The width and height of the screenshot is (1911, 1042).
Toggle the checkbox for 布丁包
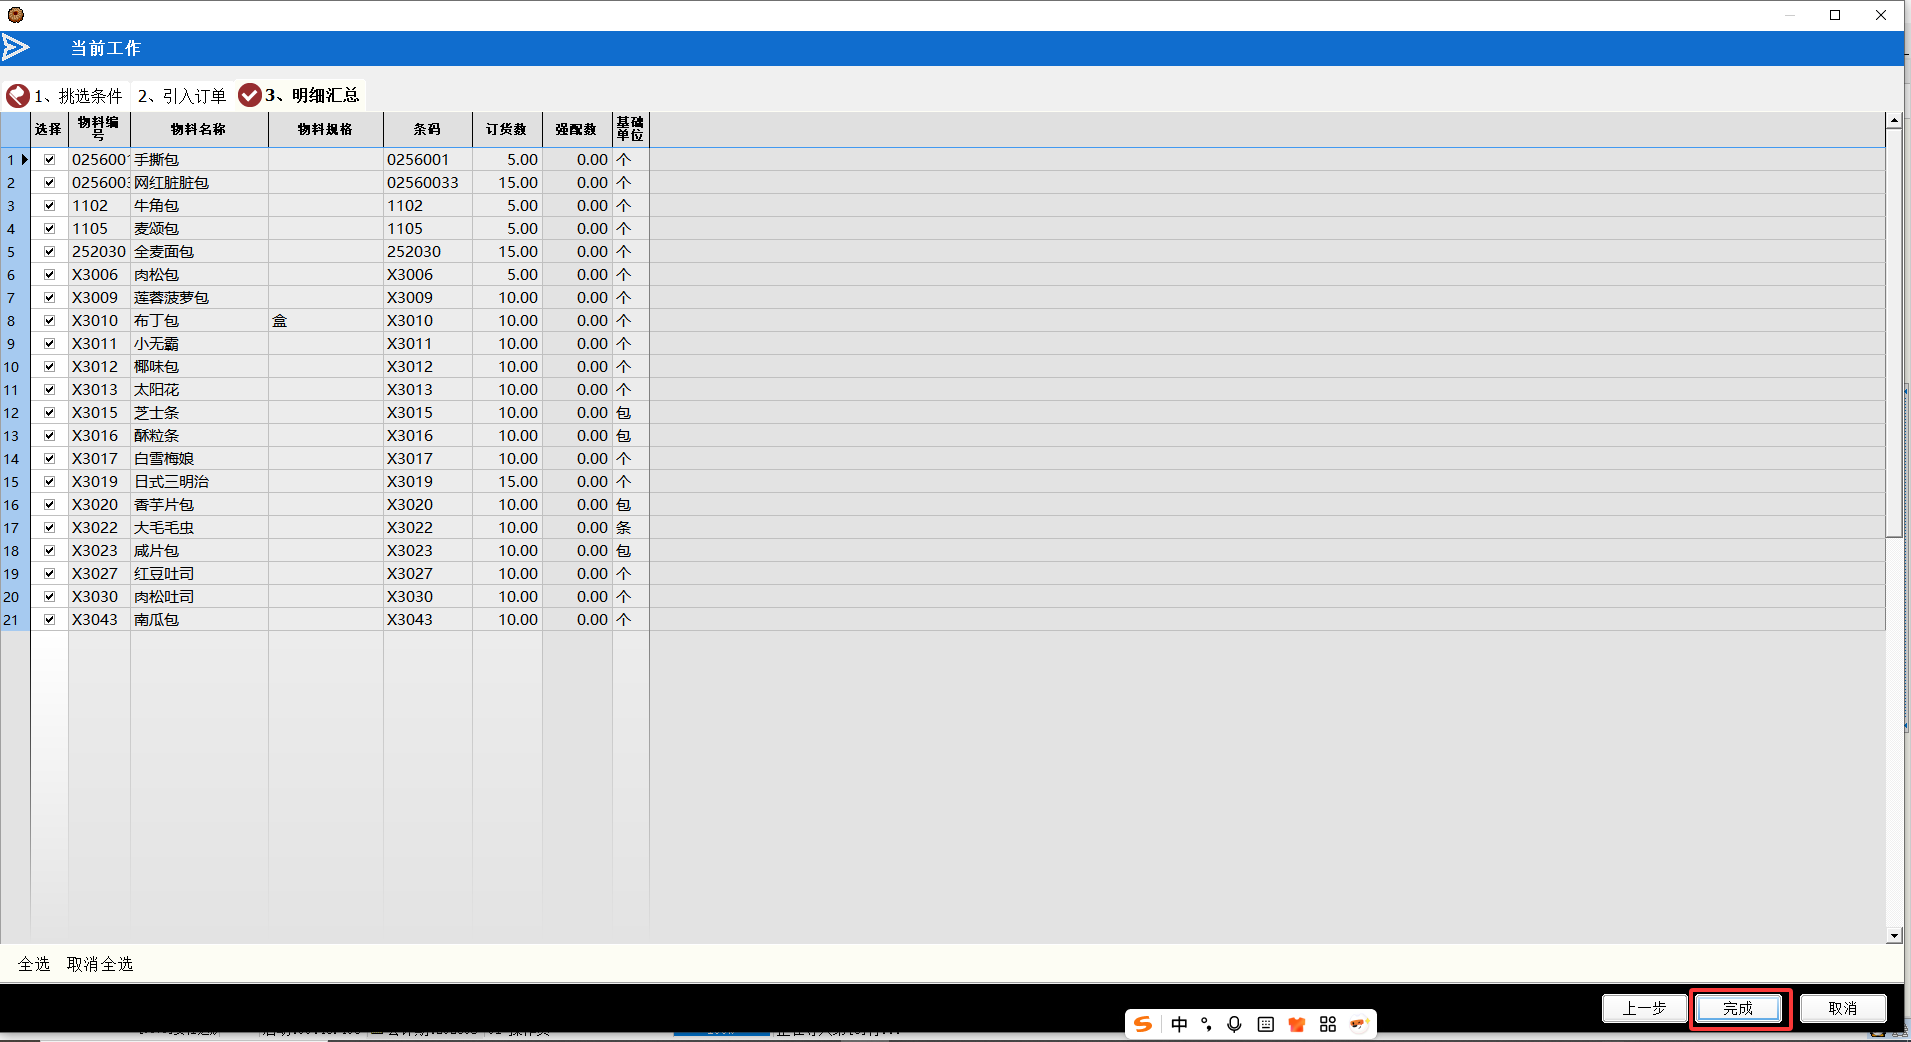pos(49,320)
